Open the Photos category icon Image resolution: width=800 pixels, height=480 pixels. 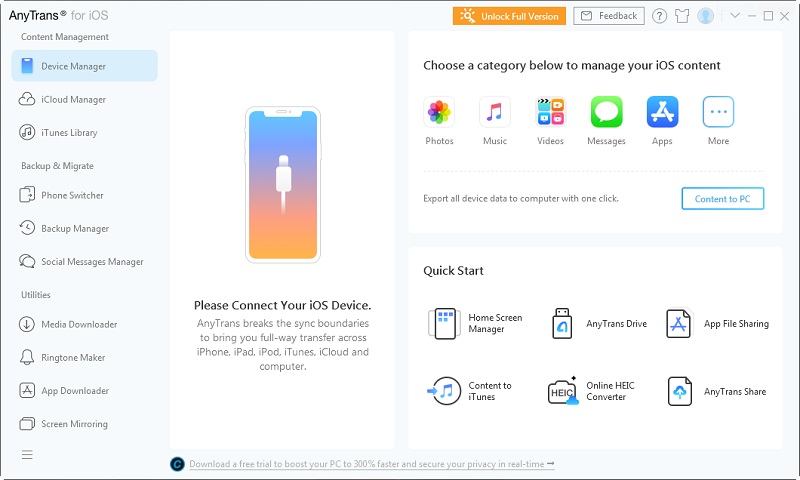(439, 112)
